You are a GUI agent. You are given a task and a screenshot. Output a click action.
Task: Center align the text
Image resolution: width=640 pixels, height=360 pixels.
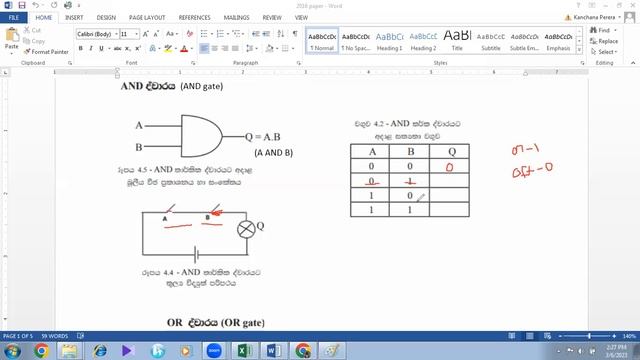coord(214,49)
